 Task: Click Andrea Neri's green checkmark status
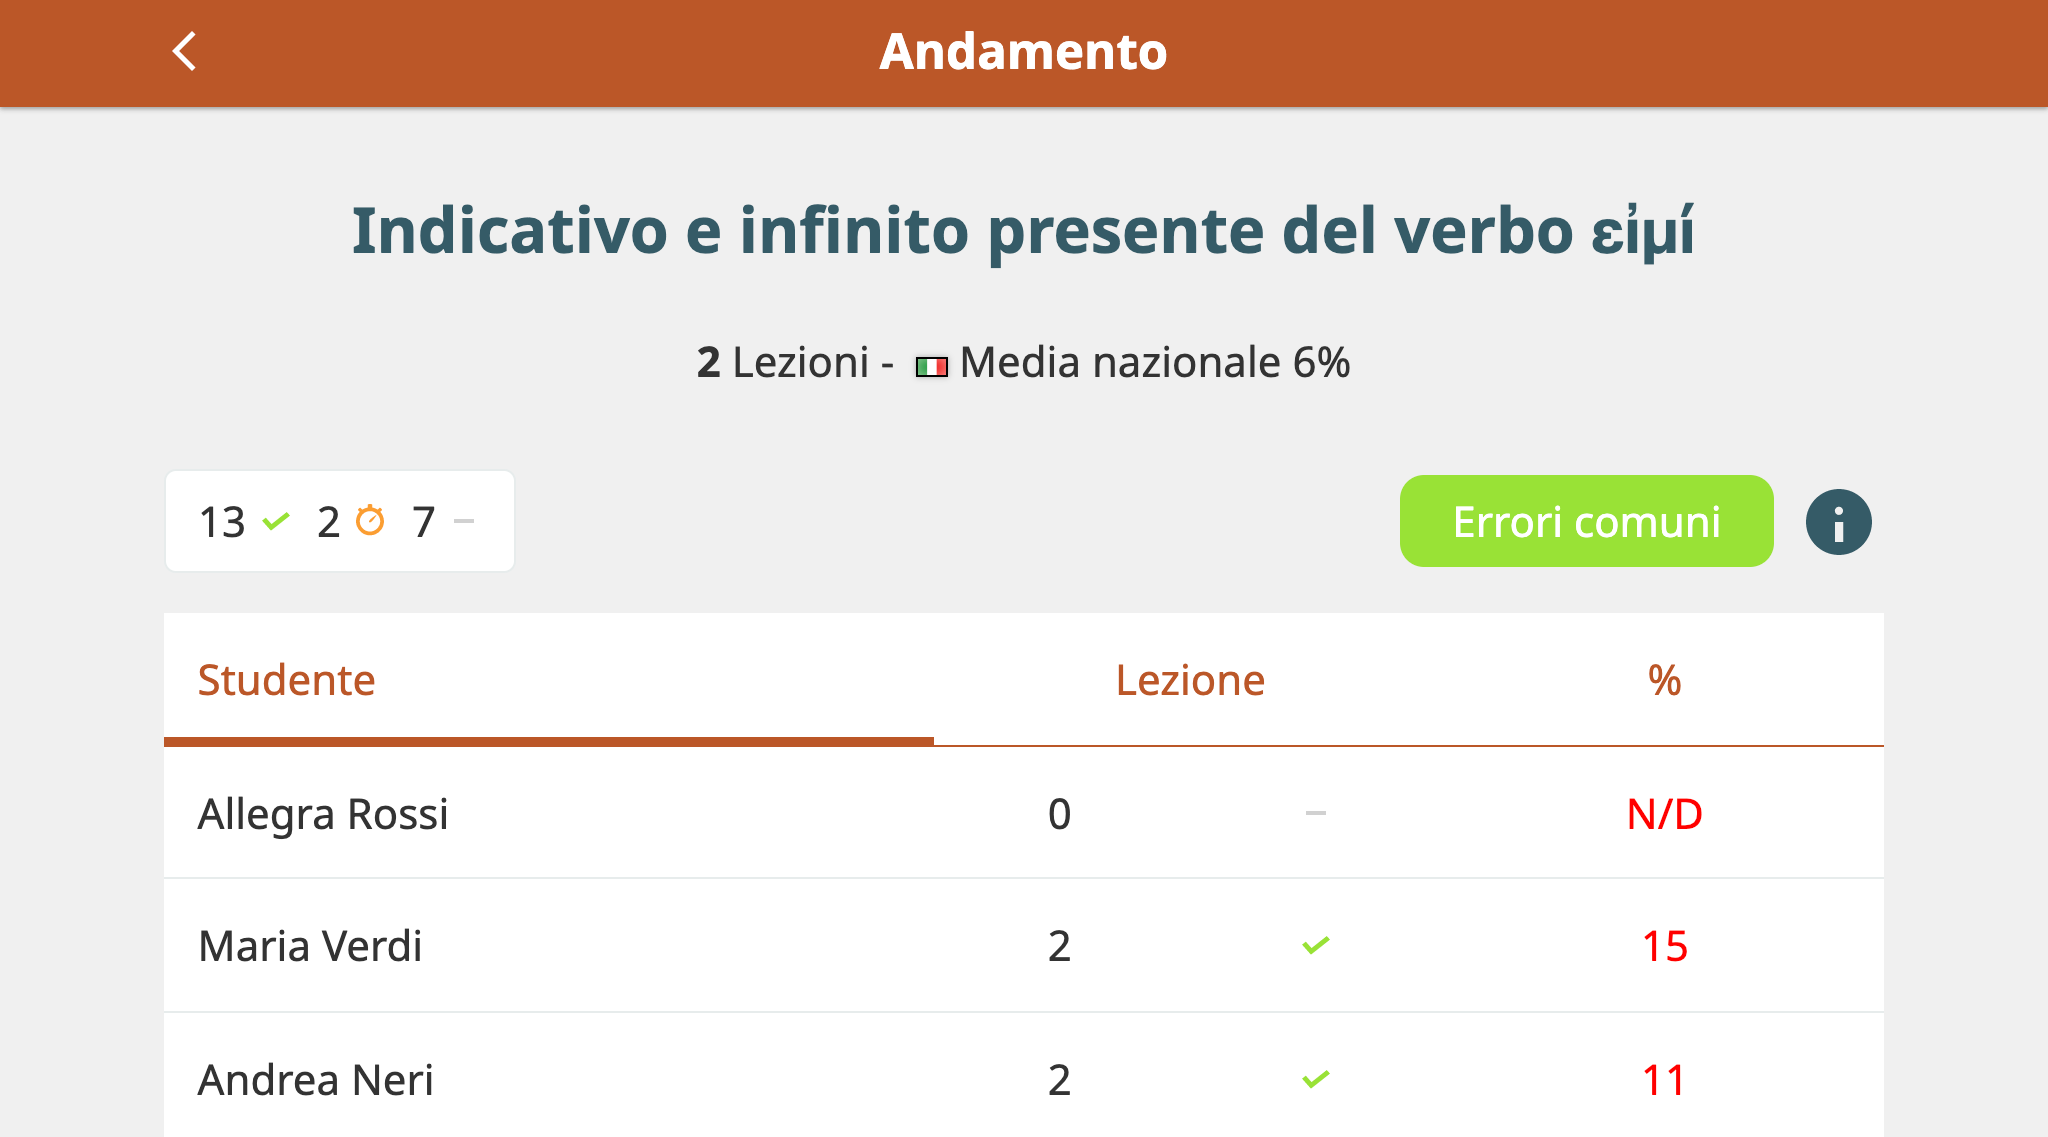click(x=1316, y=1079)
